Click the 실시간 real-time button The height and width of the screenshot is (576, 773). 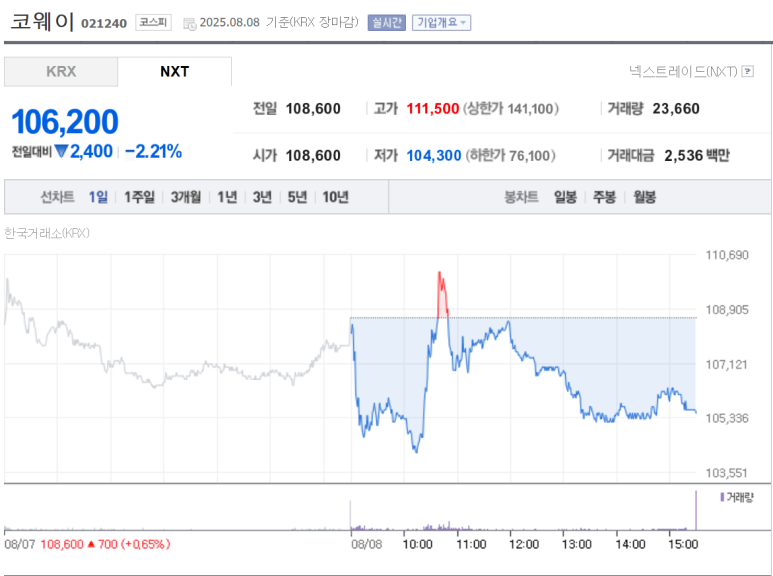tap(386, 23)
